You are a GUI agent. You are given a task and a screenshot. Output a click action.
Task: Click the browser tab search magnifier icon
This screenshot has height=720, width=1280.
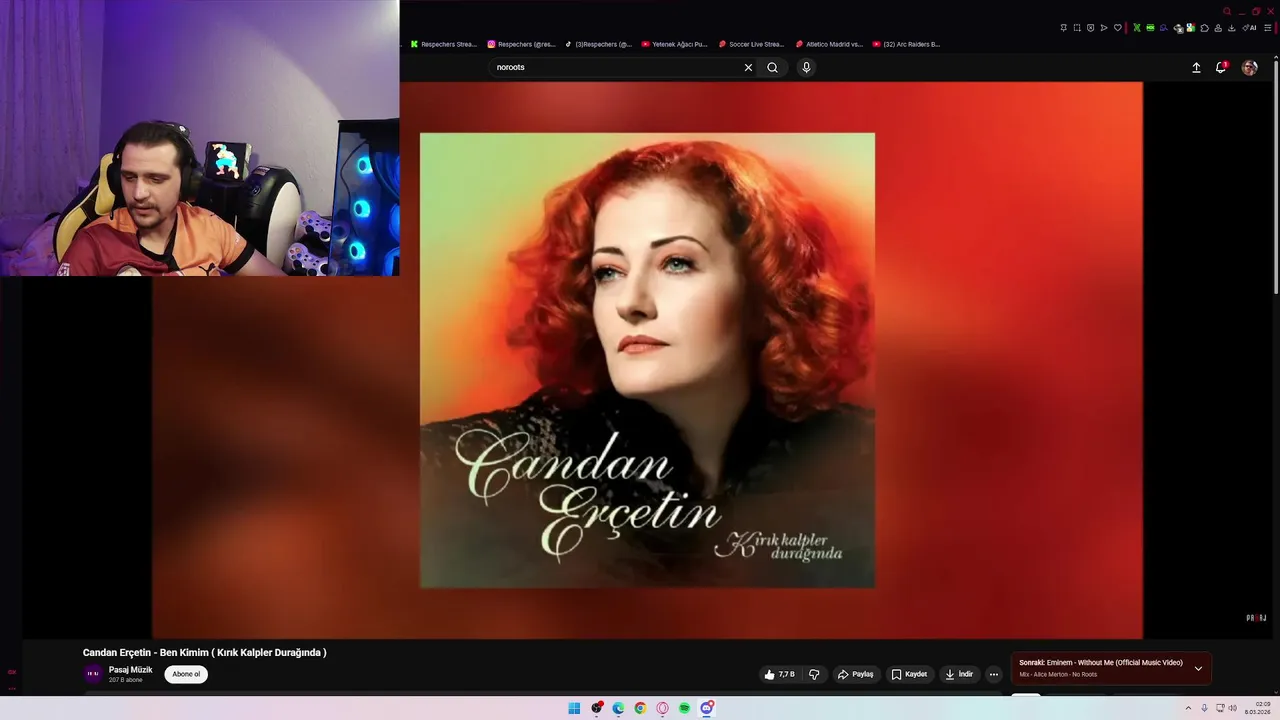tap(1227, 11)
